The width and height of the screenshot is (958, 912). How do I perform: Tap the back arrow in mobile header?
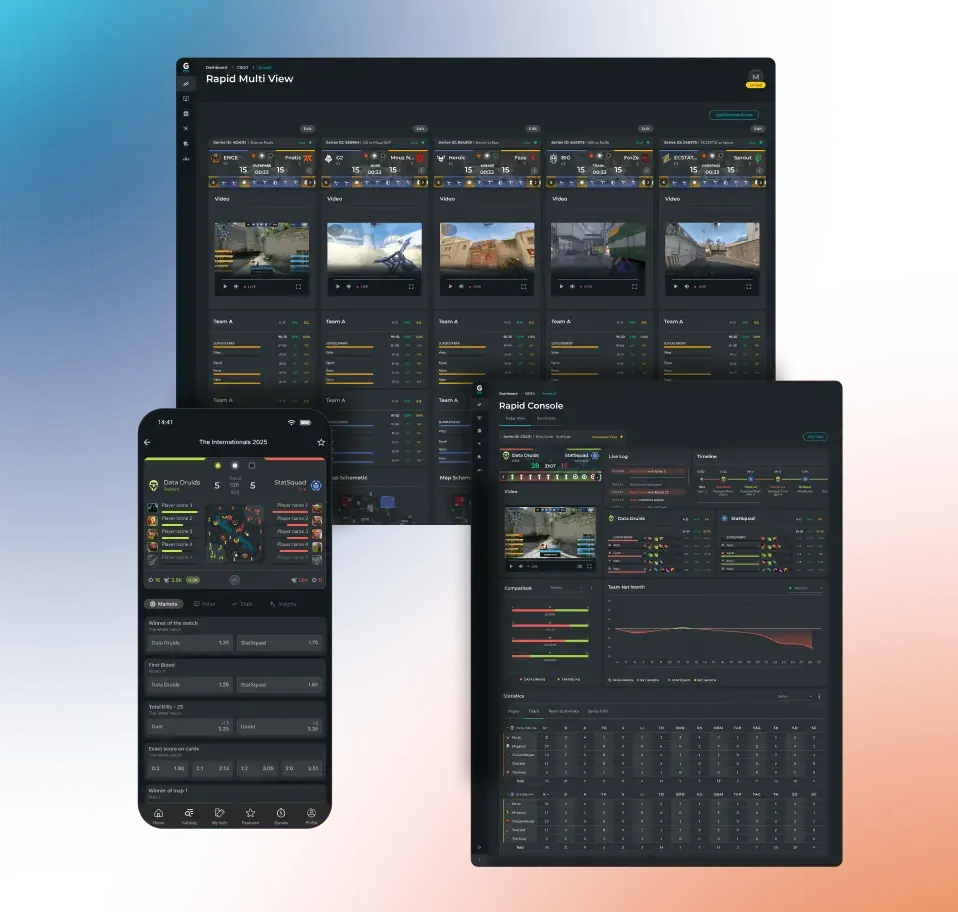tap(148, 442)
